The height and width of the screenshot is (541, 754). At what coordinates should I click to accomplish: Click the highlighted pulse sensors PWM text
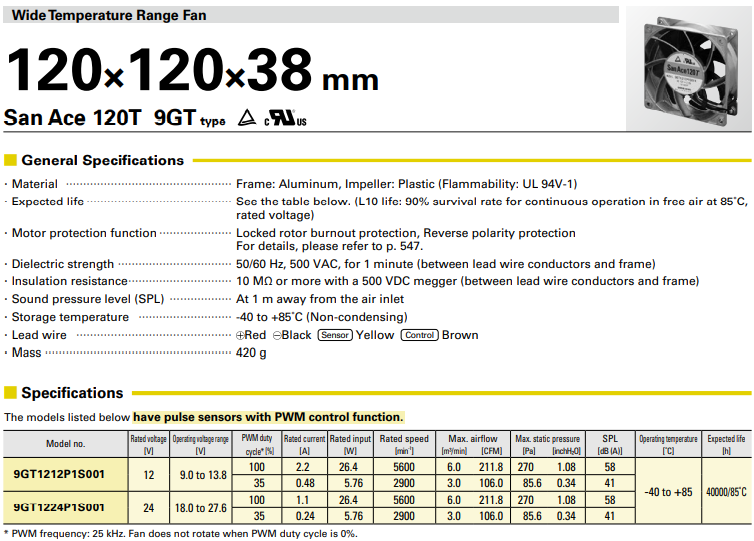click(x=268, y=417)
